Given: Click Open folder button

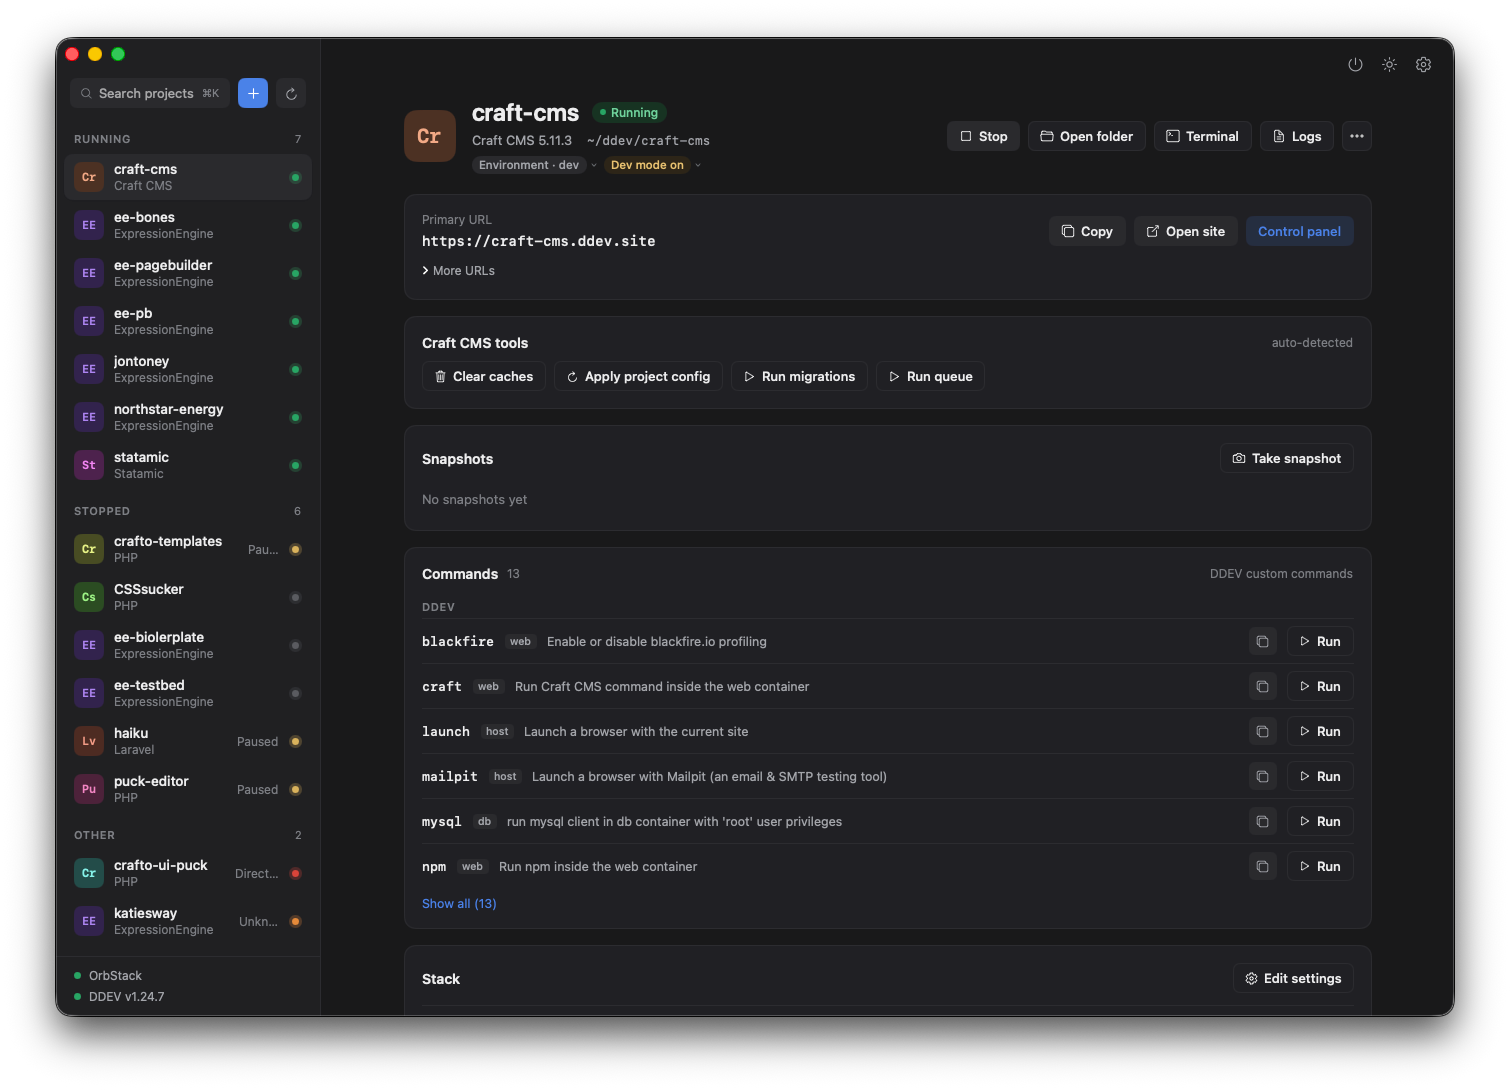Looking at the screenshot, I should [x=1086, y=136].
